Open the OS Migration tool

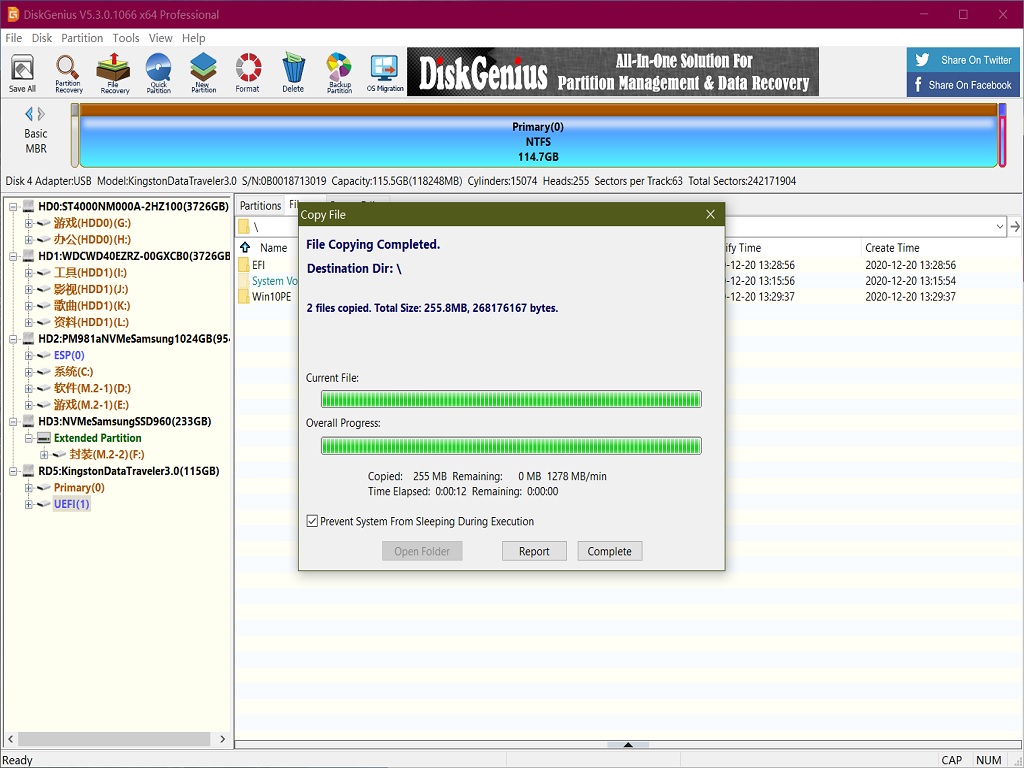pyautogui.click(x=385, y=72)
